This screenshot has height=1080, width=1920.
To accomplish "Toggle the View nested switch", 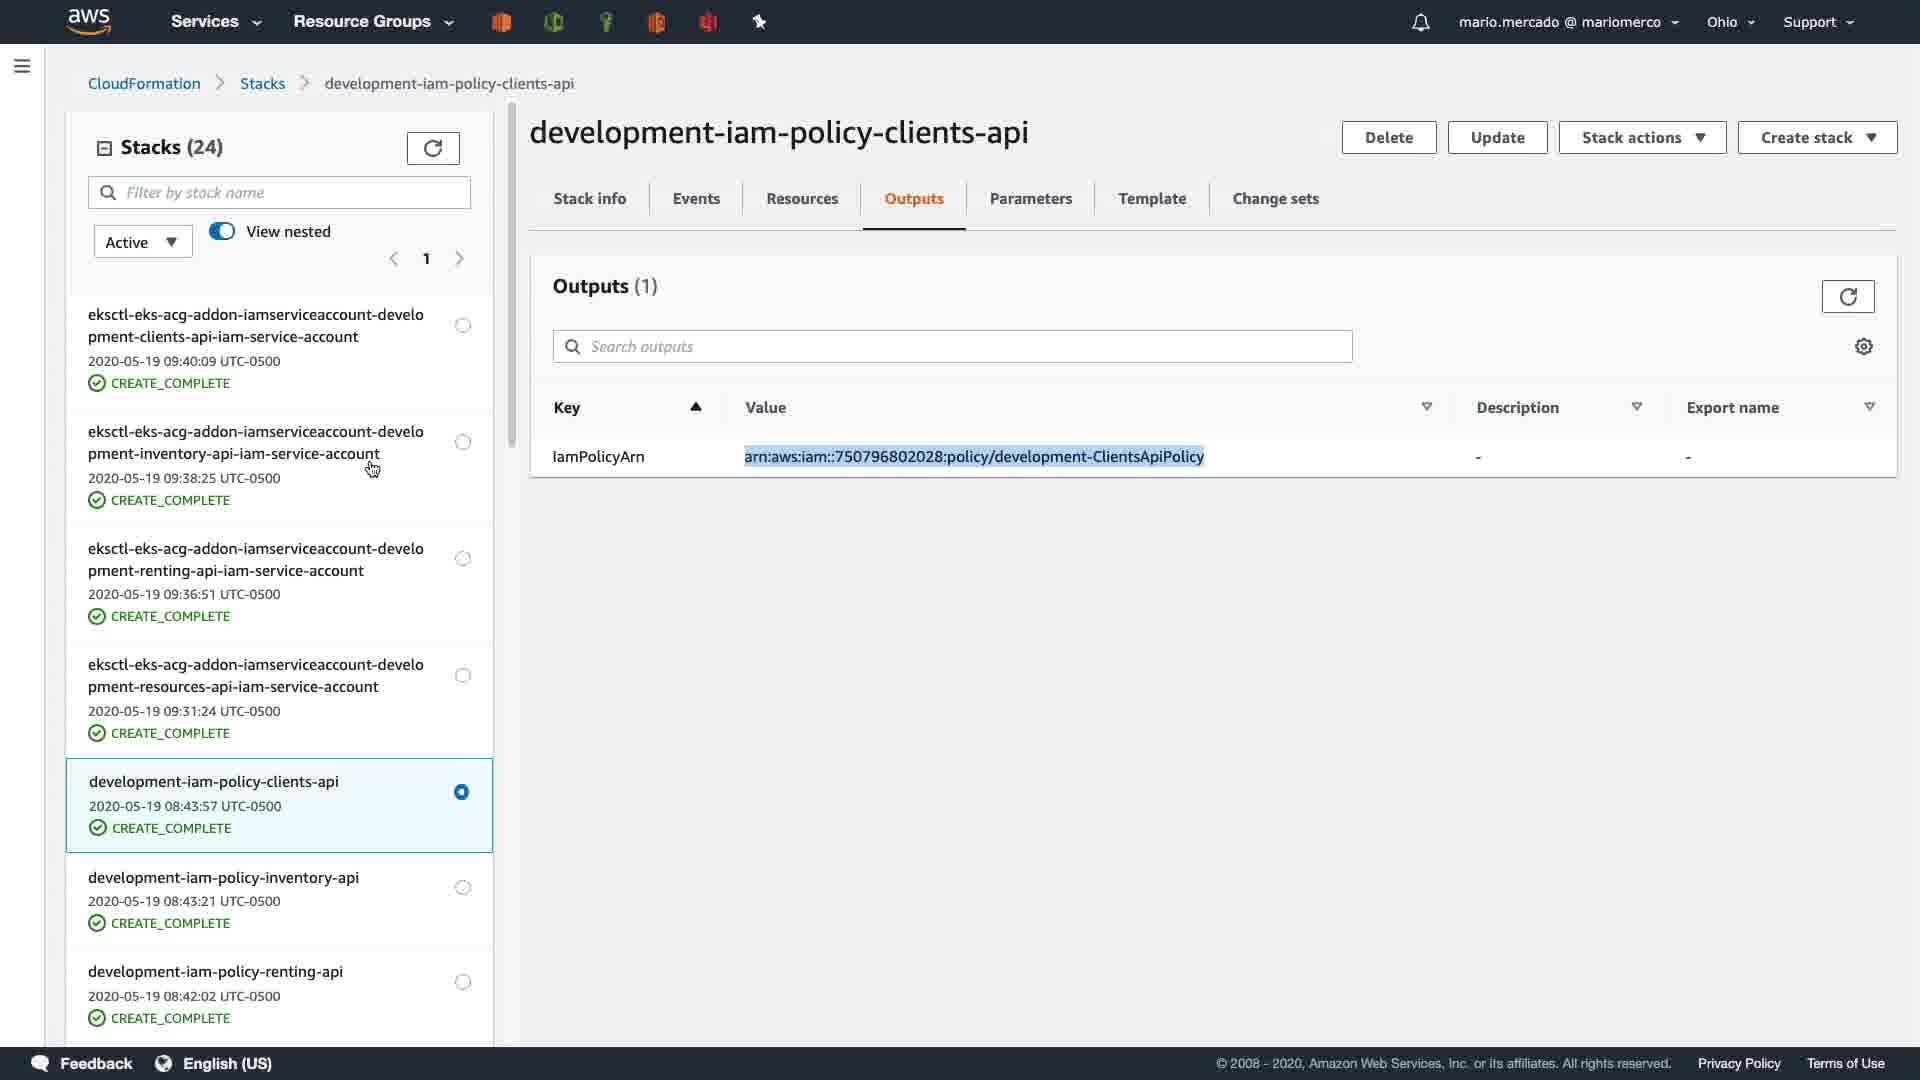I will click(x=222, y=231).
